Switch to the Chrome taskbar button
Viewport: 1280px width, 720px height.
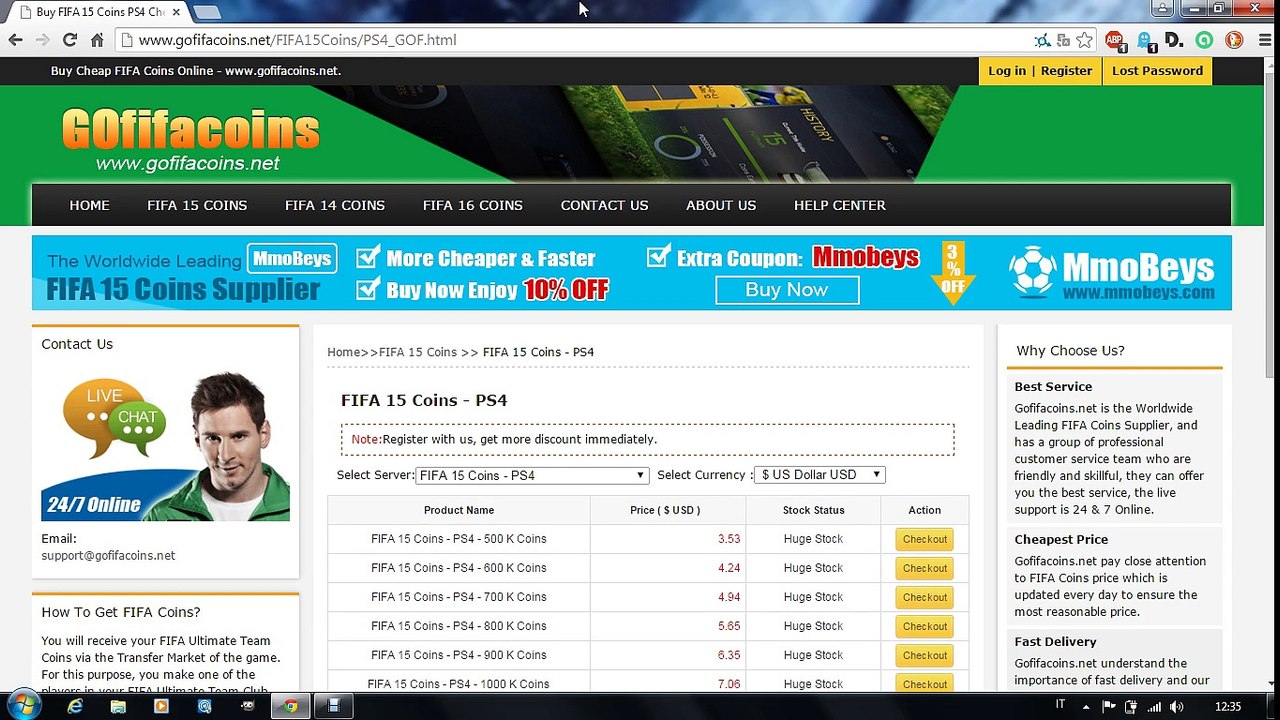(x=290, y=706)
